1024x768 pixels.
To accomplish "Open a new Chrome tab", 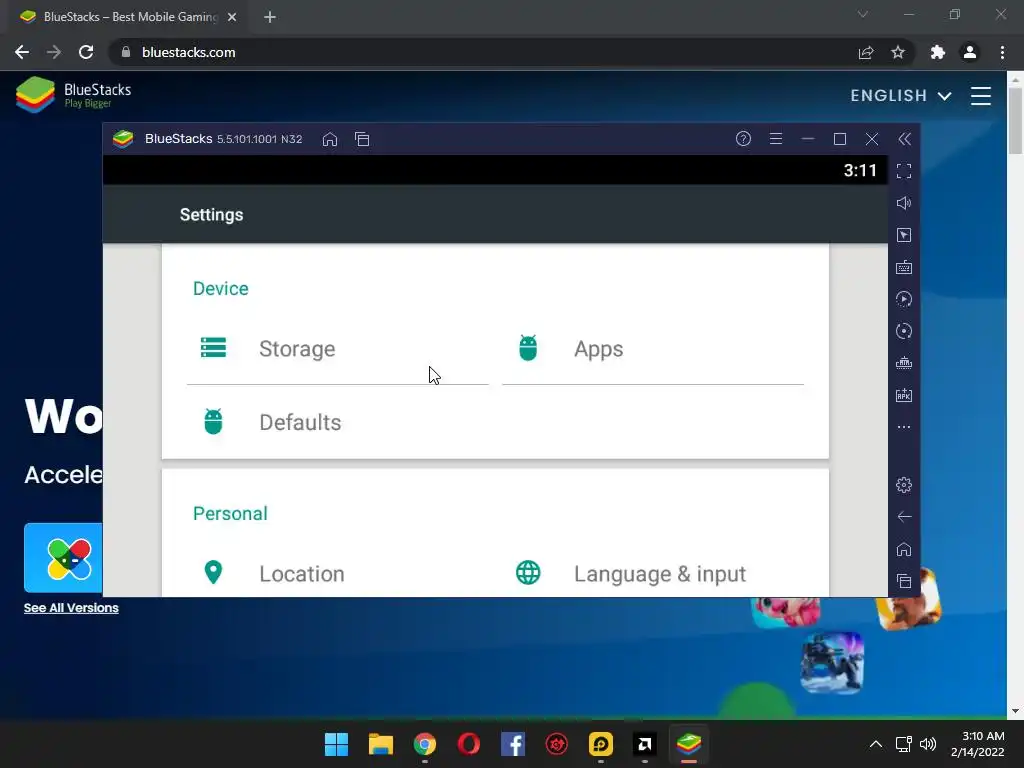I will 270,17.
